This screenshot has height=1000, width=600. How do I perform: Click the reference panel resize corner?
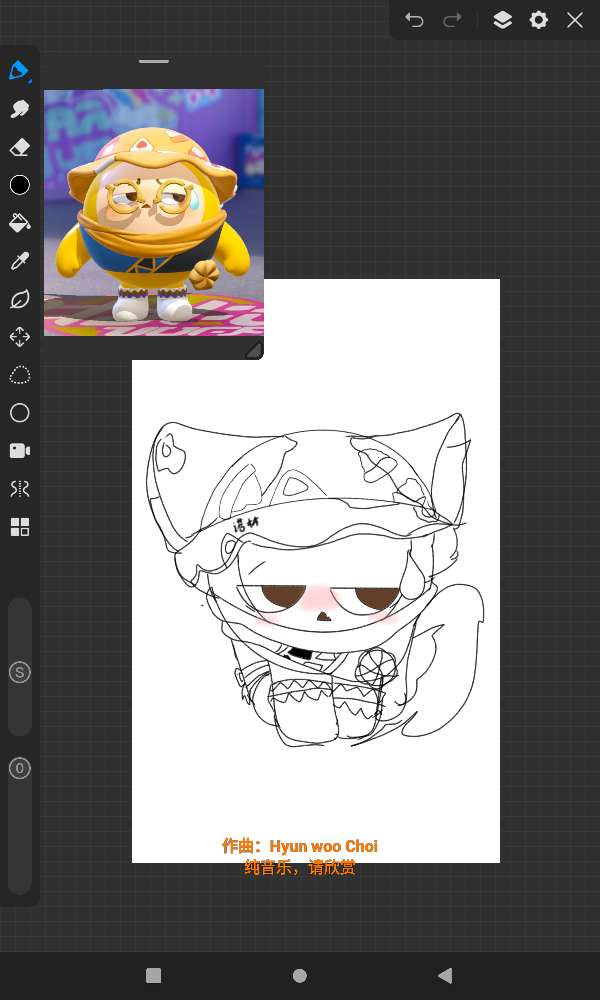point(254,349)
